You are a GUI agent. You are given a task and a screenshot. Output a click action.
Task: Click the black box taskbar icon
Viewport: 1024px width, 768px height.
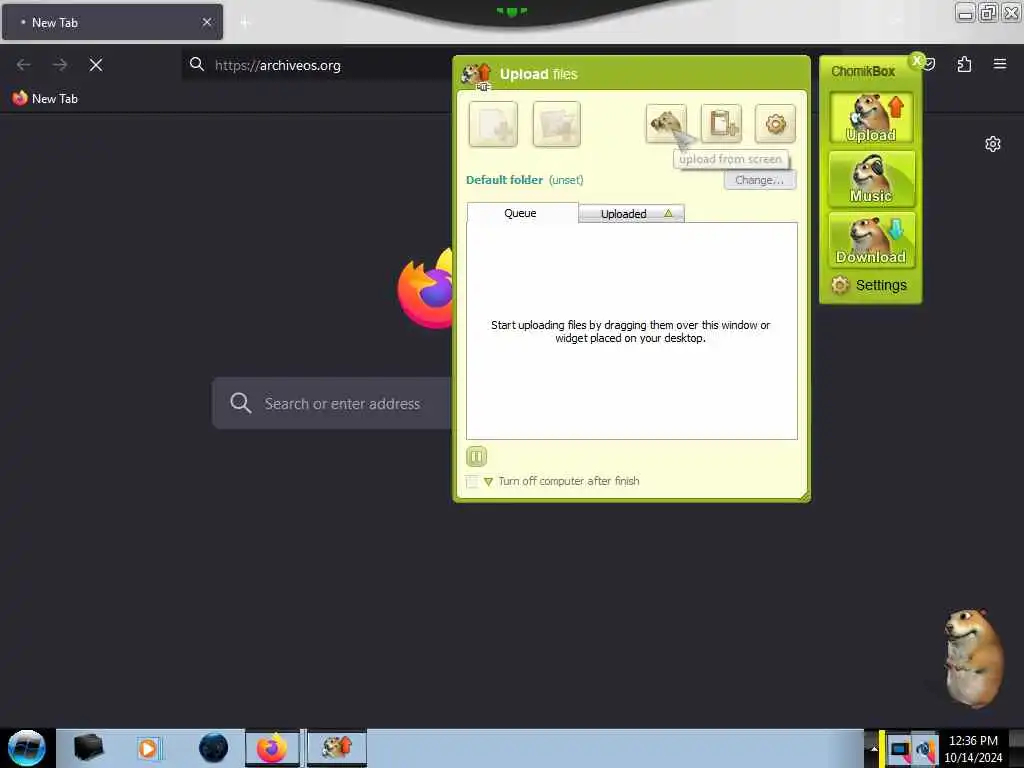pyautogui.click(x=88, y=748)
